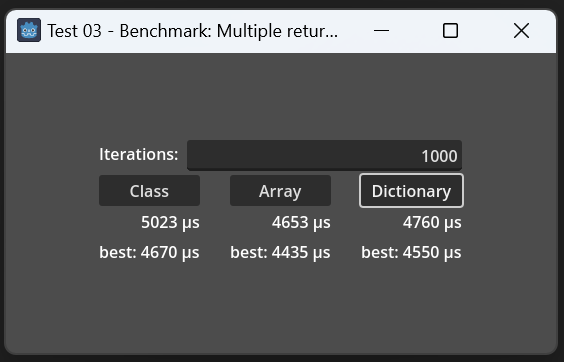Click empty gray area above Iterations row
Screen dimensions: 564x362
click(x=281, y=95)
